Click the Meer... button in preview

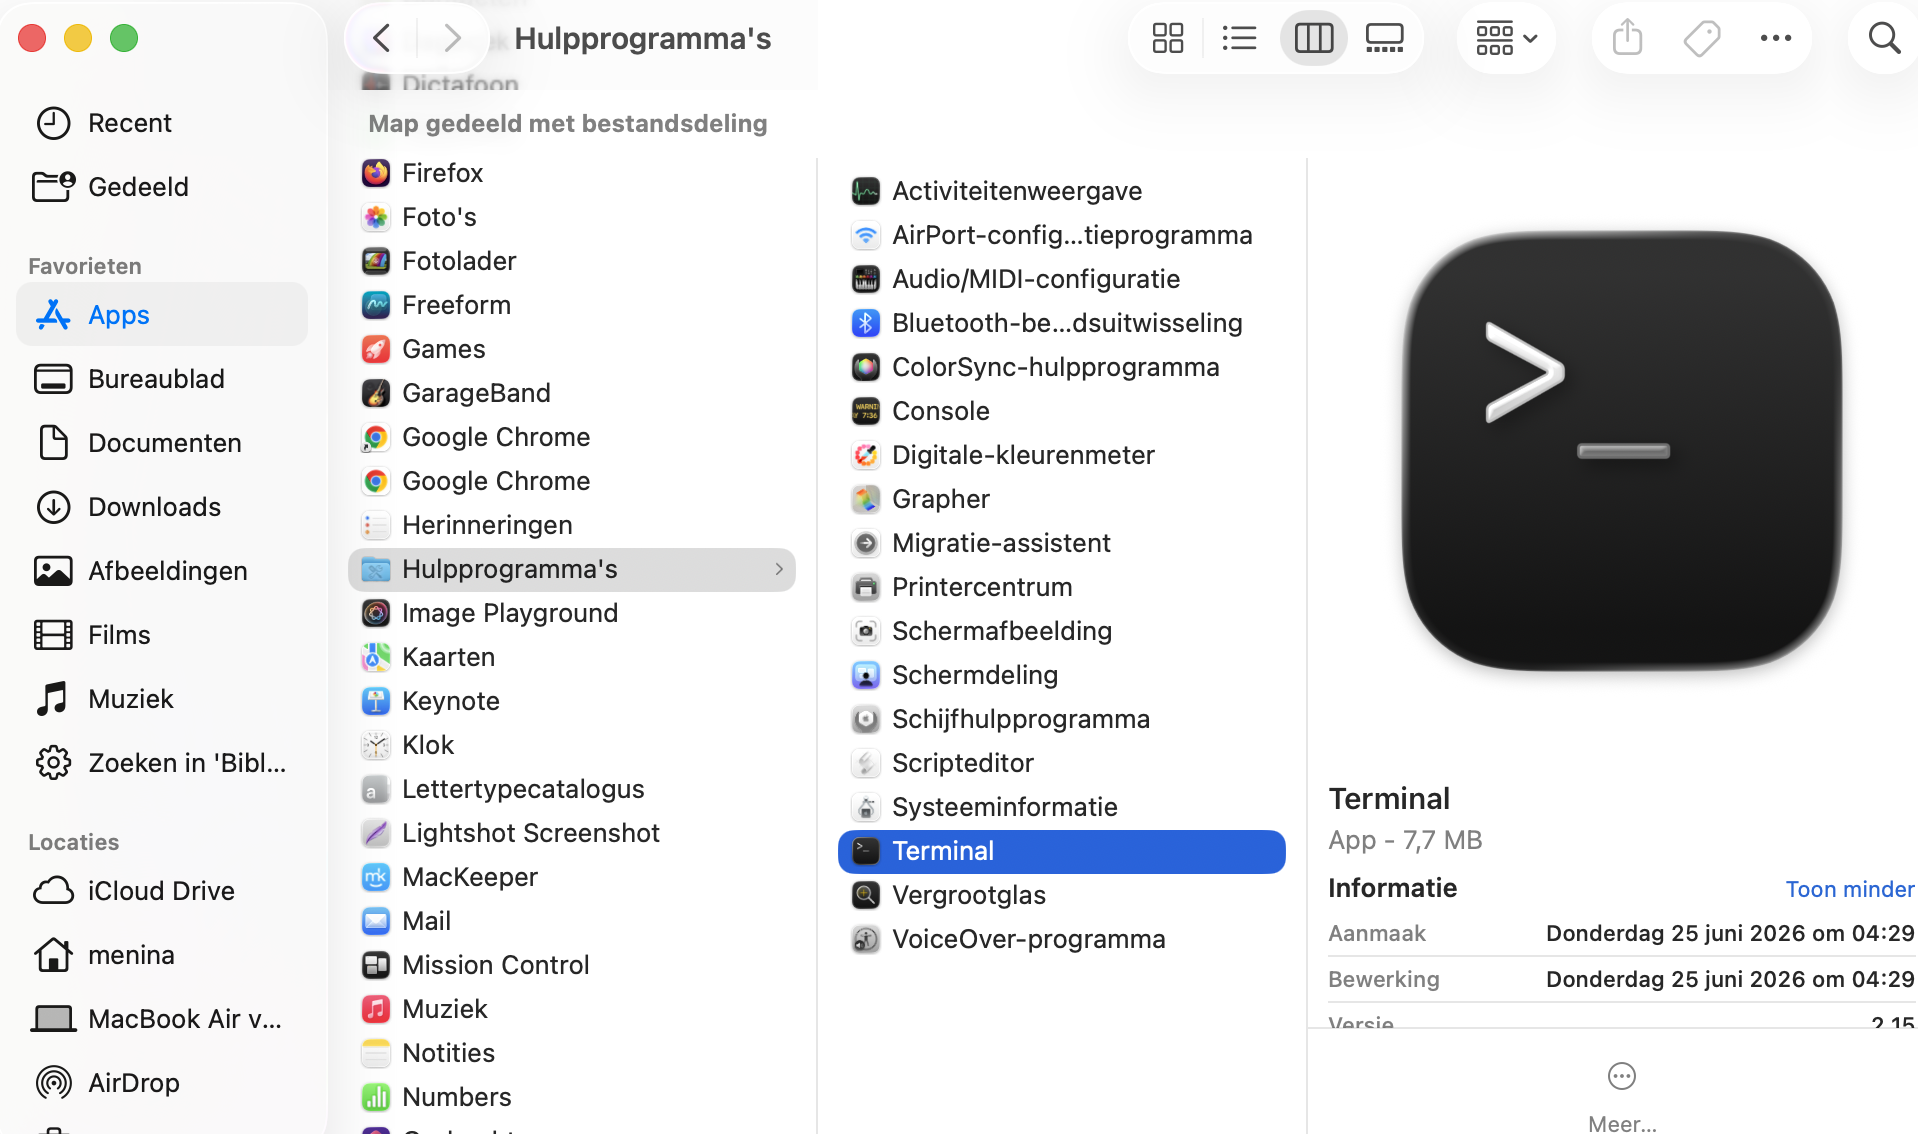[x=1622, y=1098]
